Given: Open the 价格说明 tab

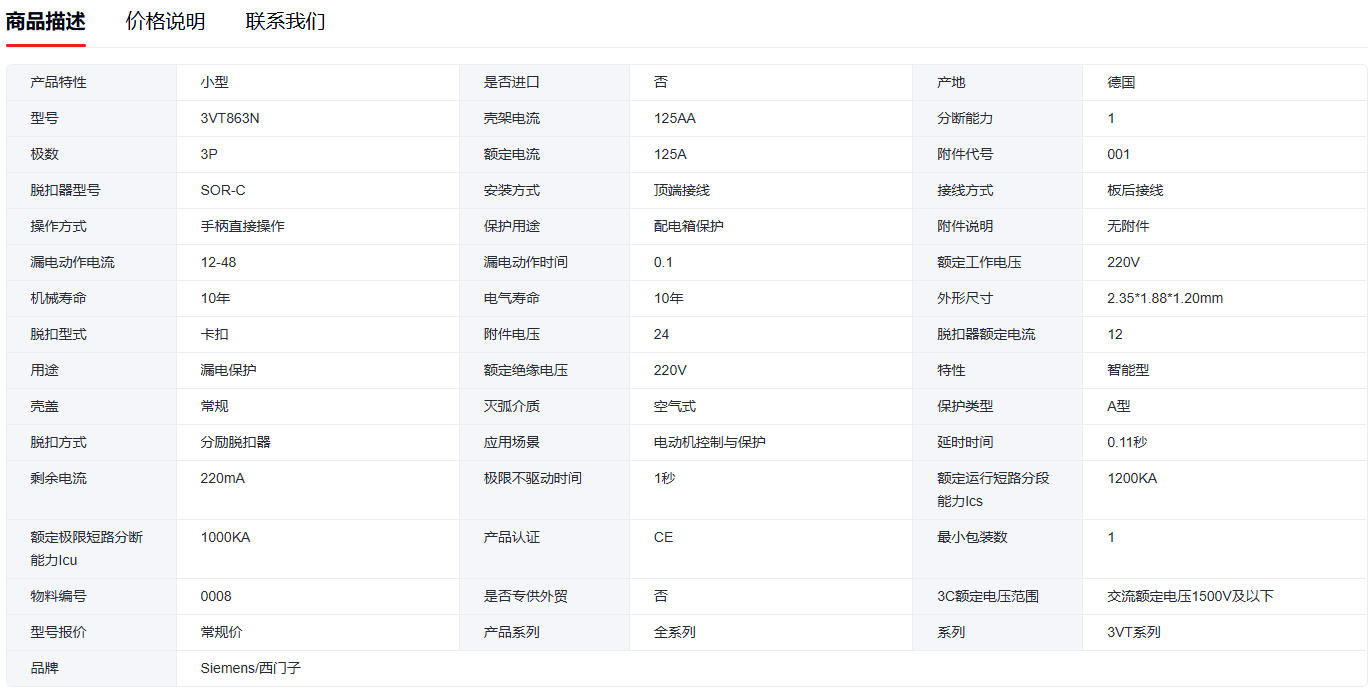Looking at the screenshot, I should [165, 22].
